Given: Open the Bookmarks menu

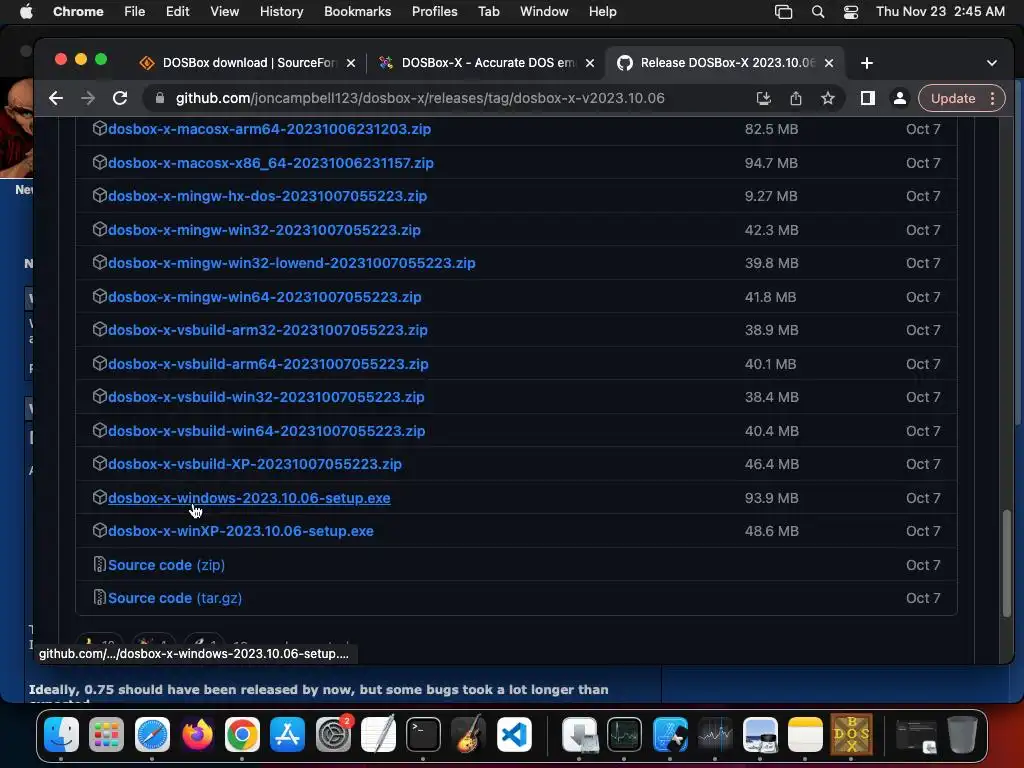Looking at the screenshot, I should click(357, 12).
